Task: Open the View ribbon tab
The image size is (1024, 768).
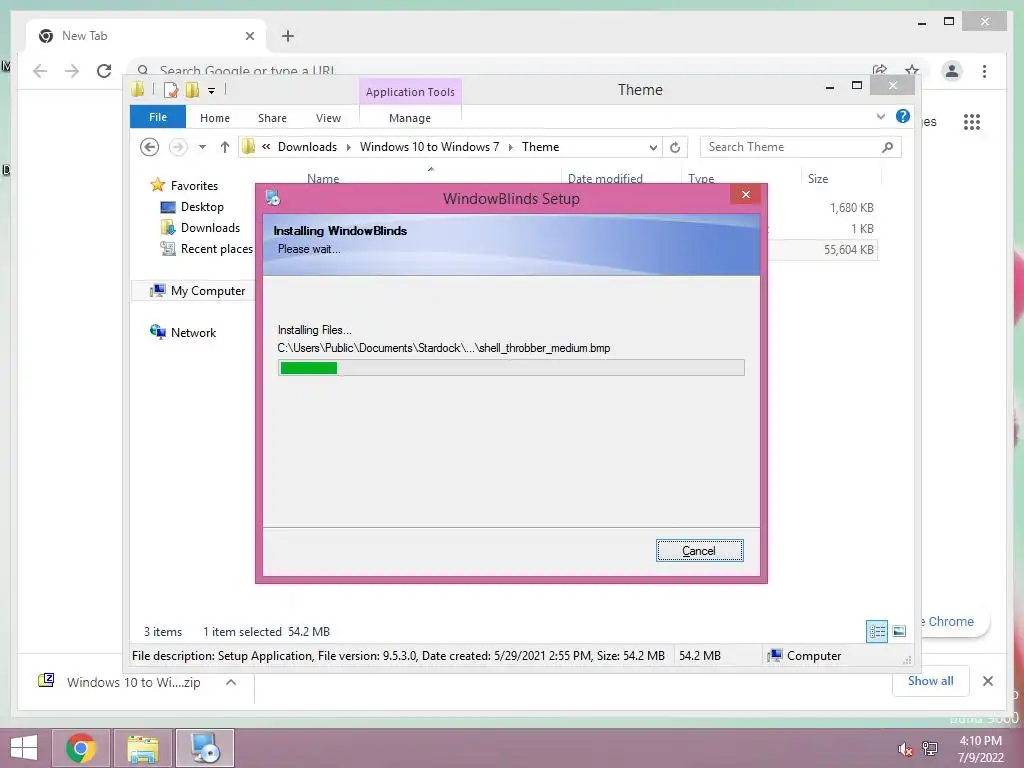Action: click(x=328, y=118)
